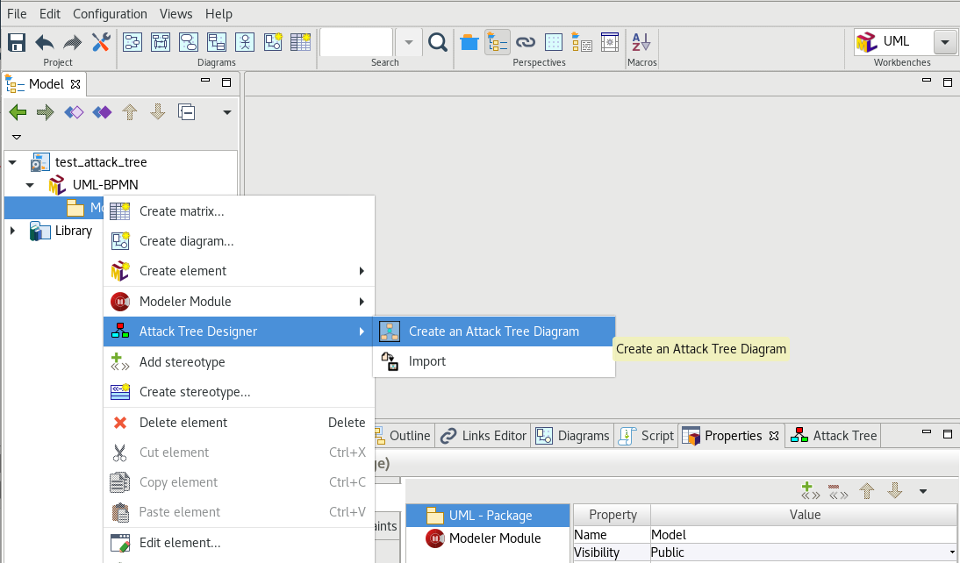Open project configuration wrench icon
Image resolution: width=960 pixels, height=563 pixels.
pyautogui.click(x=101, y=42)
